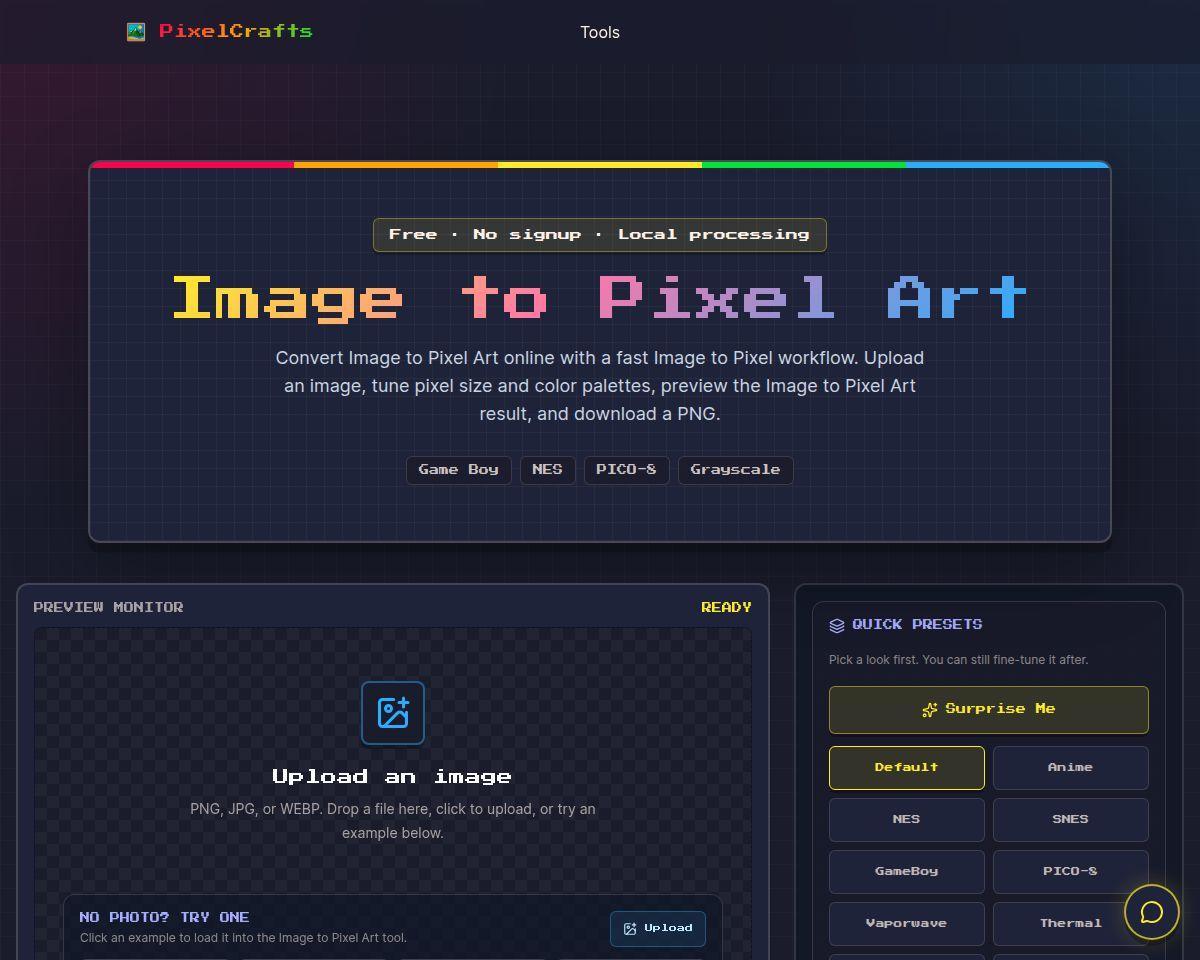Open the chat bubble icon
Screen dimensions: 1200x960
pos(1152,912)
